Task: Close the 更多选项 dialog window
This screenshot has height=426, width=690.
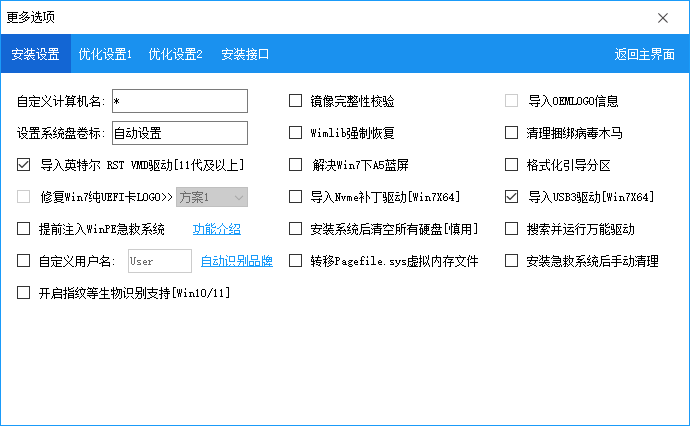Action: click(x=663, y=18)
